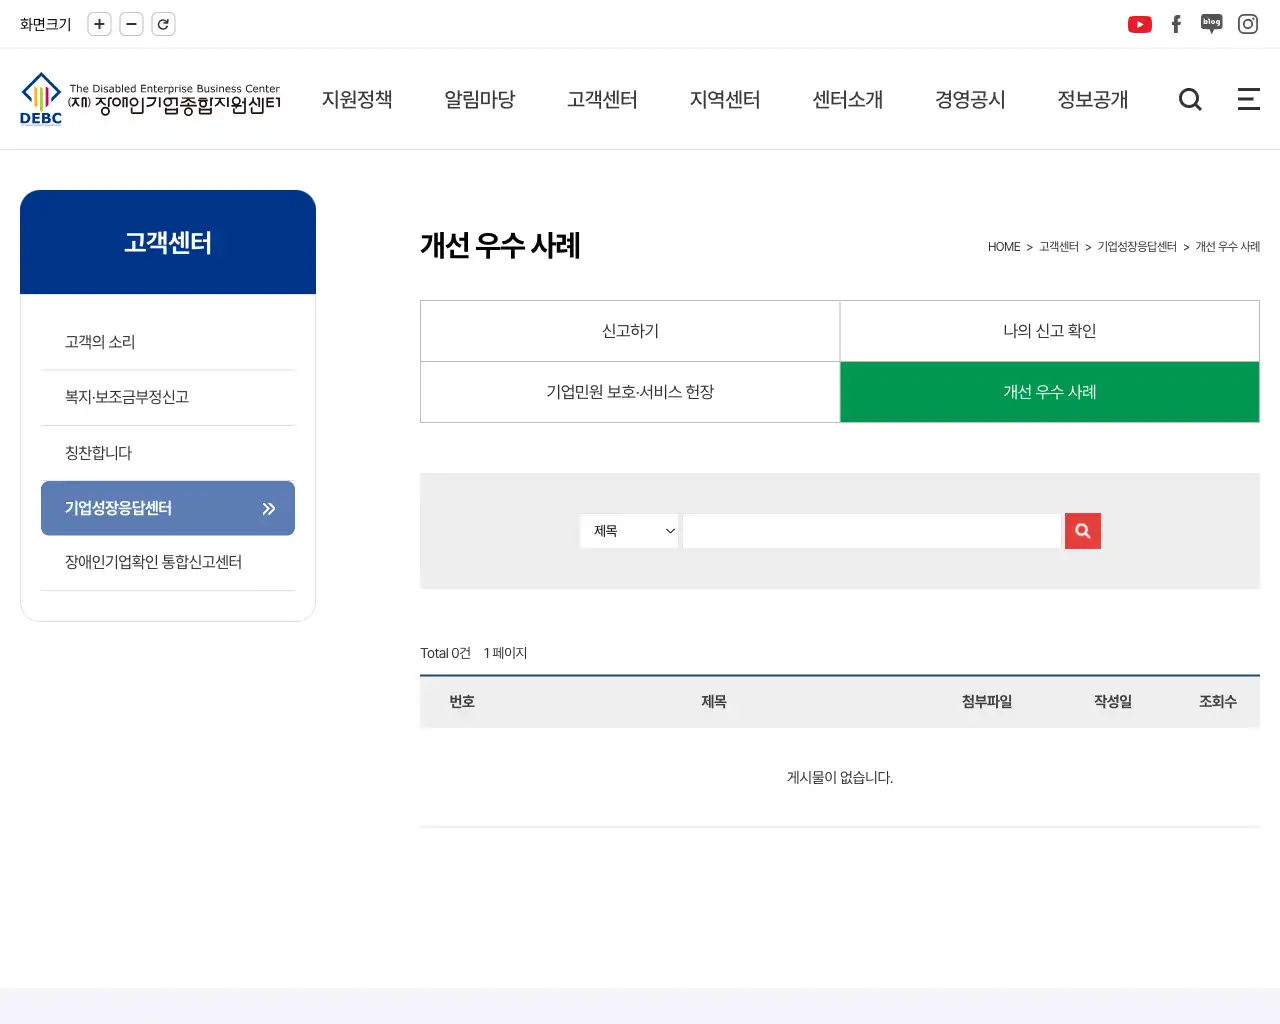The height and width of the screenshot is (1024, 1280).
Task: Click HOME in breadcrumb
Action: click(x=1004, y=247)
